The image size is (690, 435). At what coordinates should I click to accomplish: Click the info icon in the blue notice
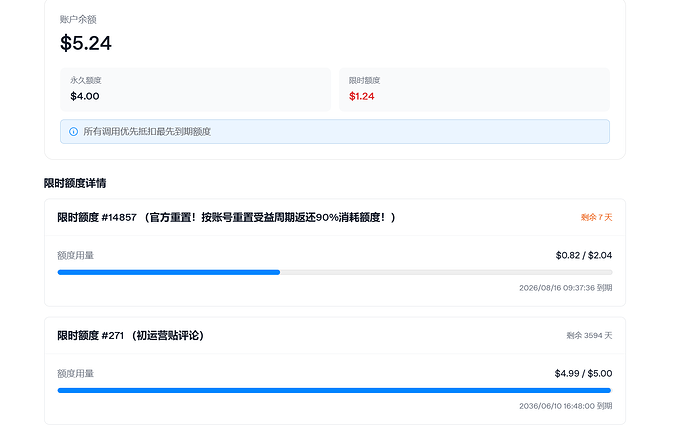click(73, 132)
